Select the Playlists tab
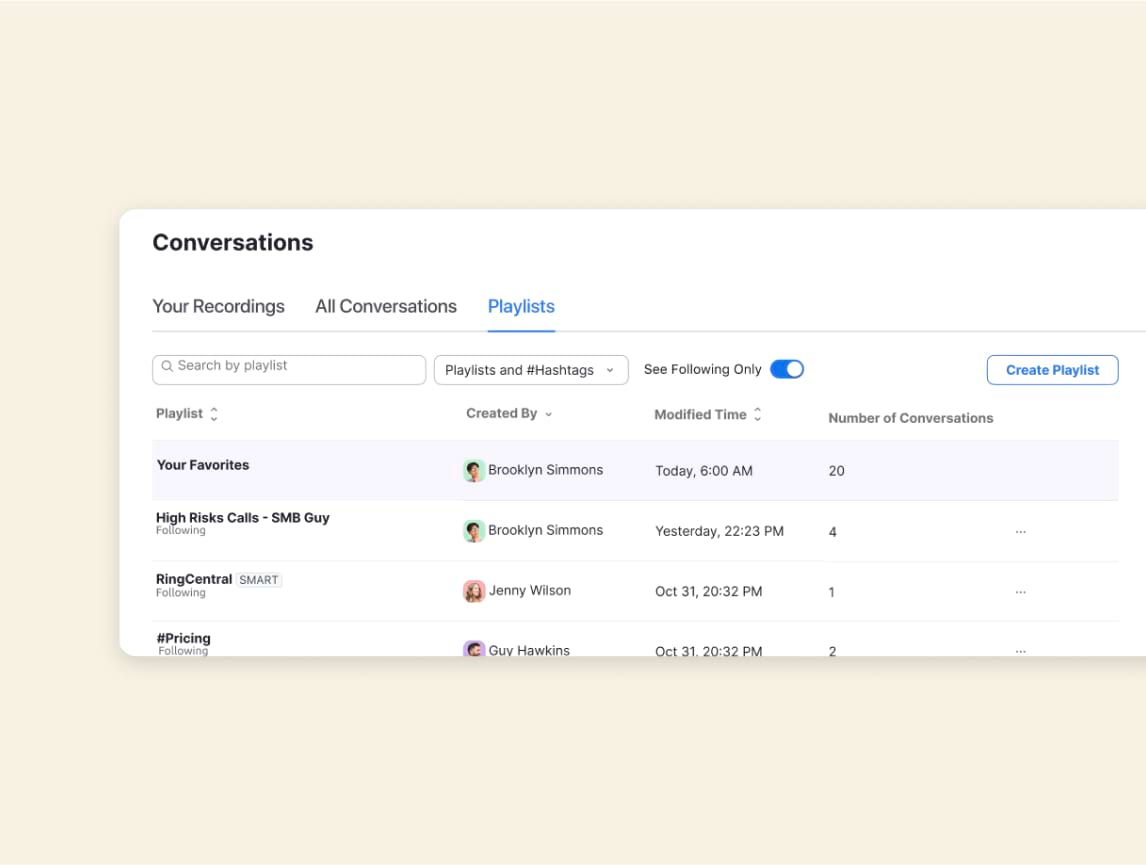The width and height of the screenshot is (1146, 865). 521,307
